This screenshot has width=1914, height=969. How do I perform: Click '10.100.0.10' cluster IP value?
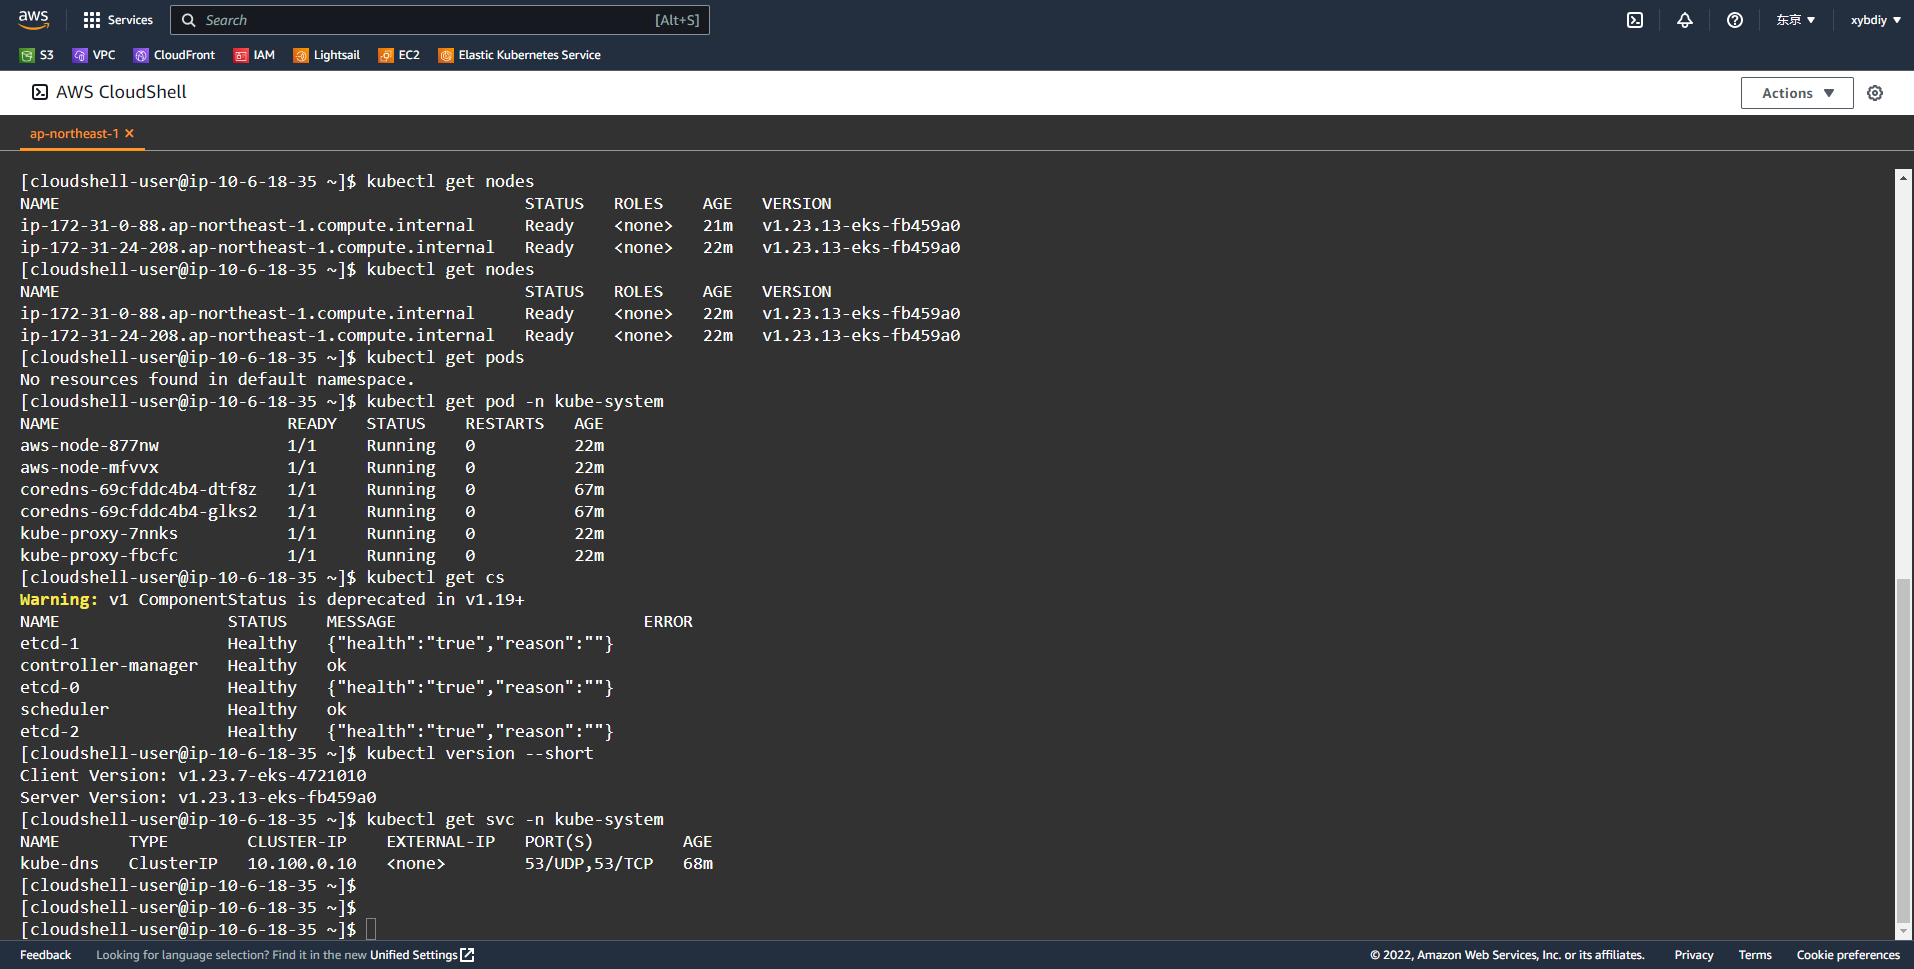click(302, 864)
